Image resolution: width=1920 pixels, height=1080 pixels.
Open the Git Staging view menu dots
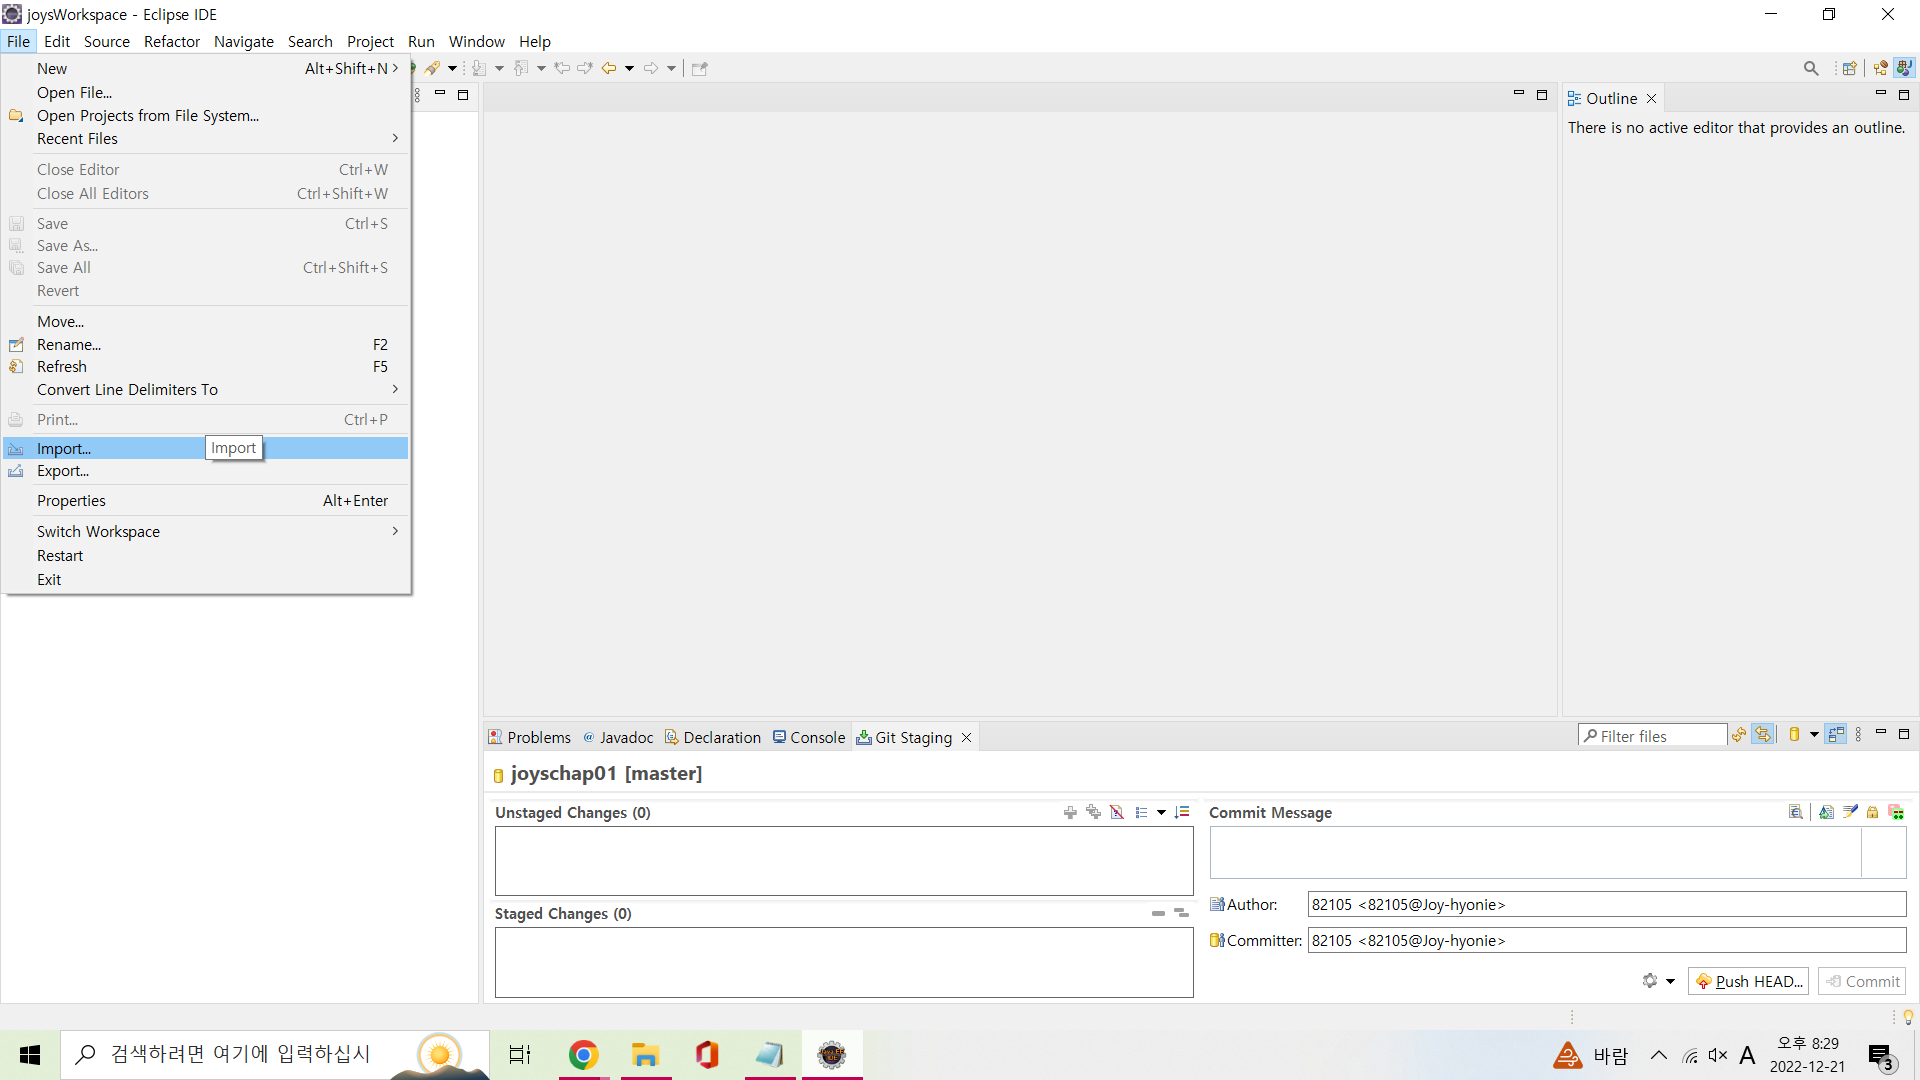(x=1859, y=735)
